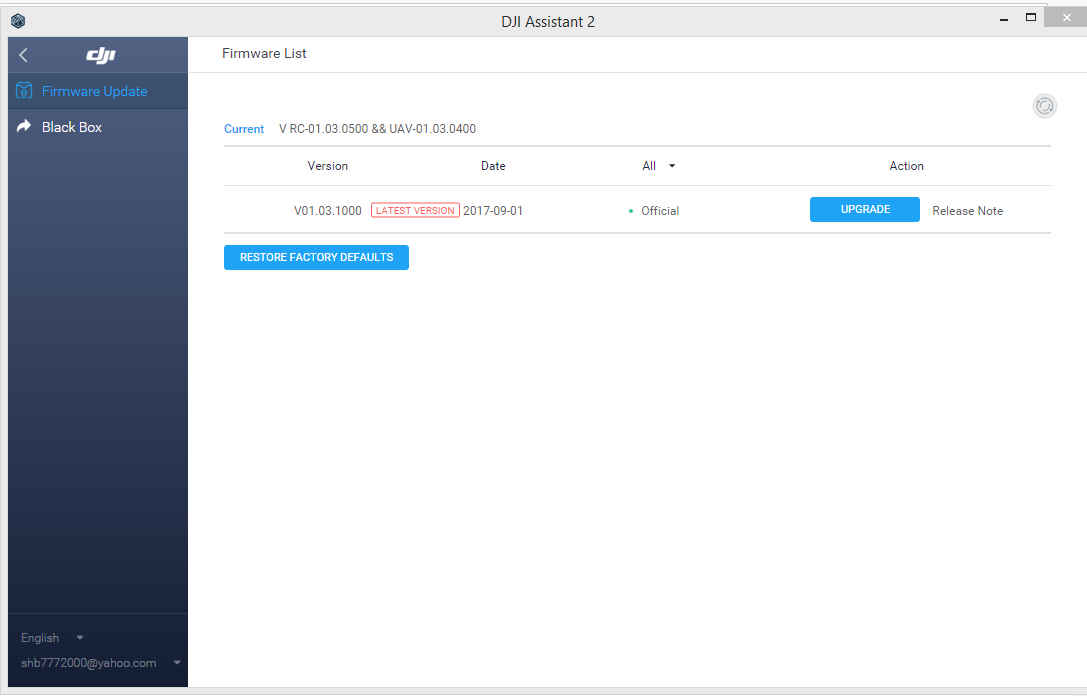Close the DJI Assistant 2 window
Viewport: 1087px width, 696px height.
tap(1066, 17)
